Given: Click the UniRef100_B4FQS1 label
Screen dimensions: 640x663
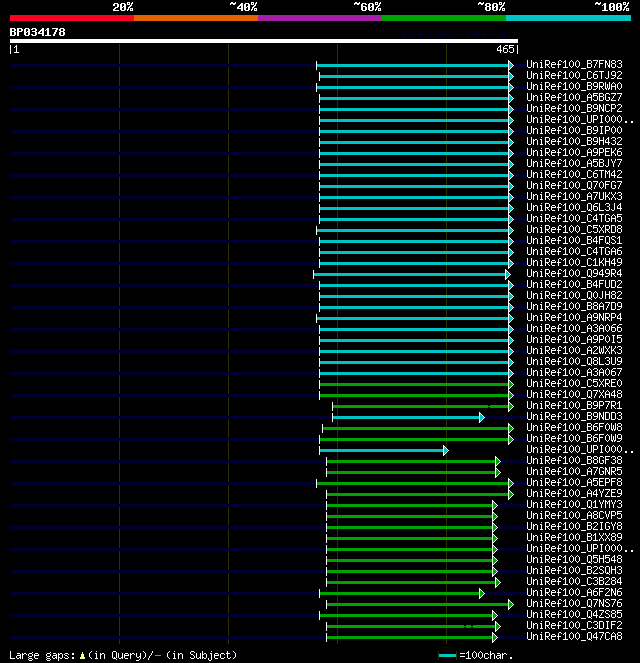Looking at the screenshot, I should coord(574,240).
